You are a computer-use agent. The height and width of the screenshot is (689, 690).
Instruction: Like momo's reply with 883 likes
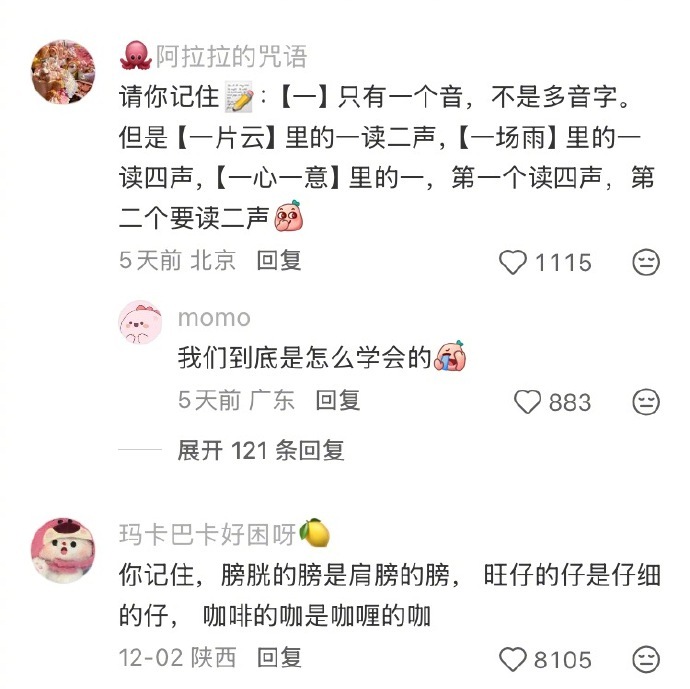(527, 402)
